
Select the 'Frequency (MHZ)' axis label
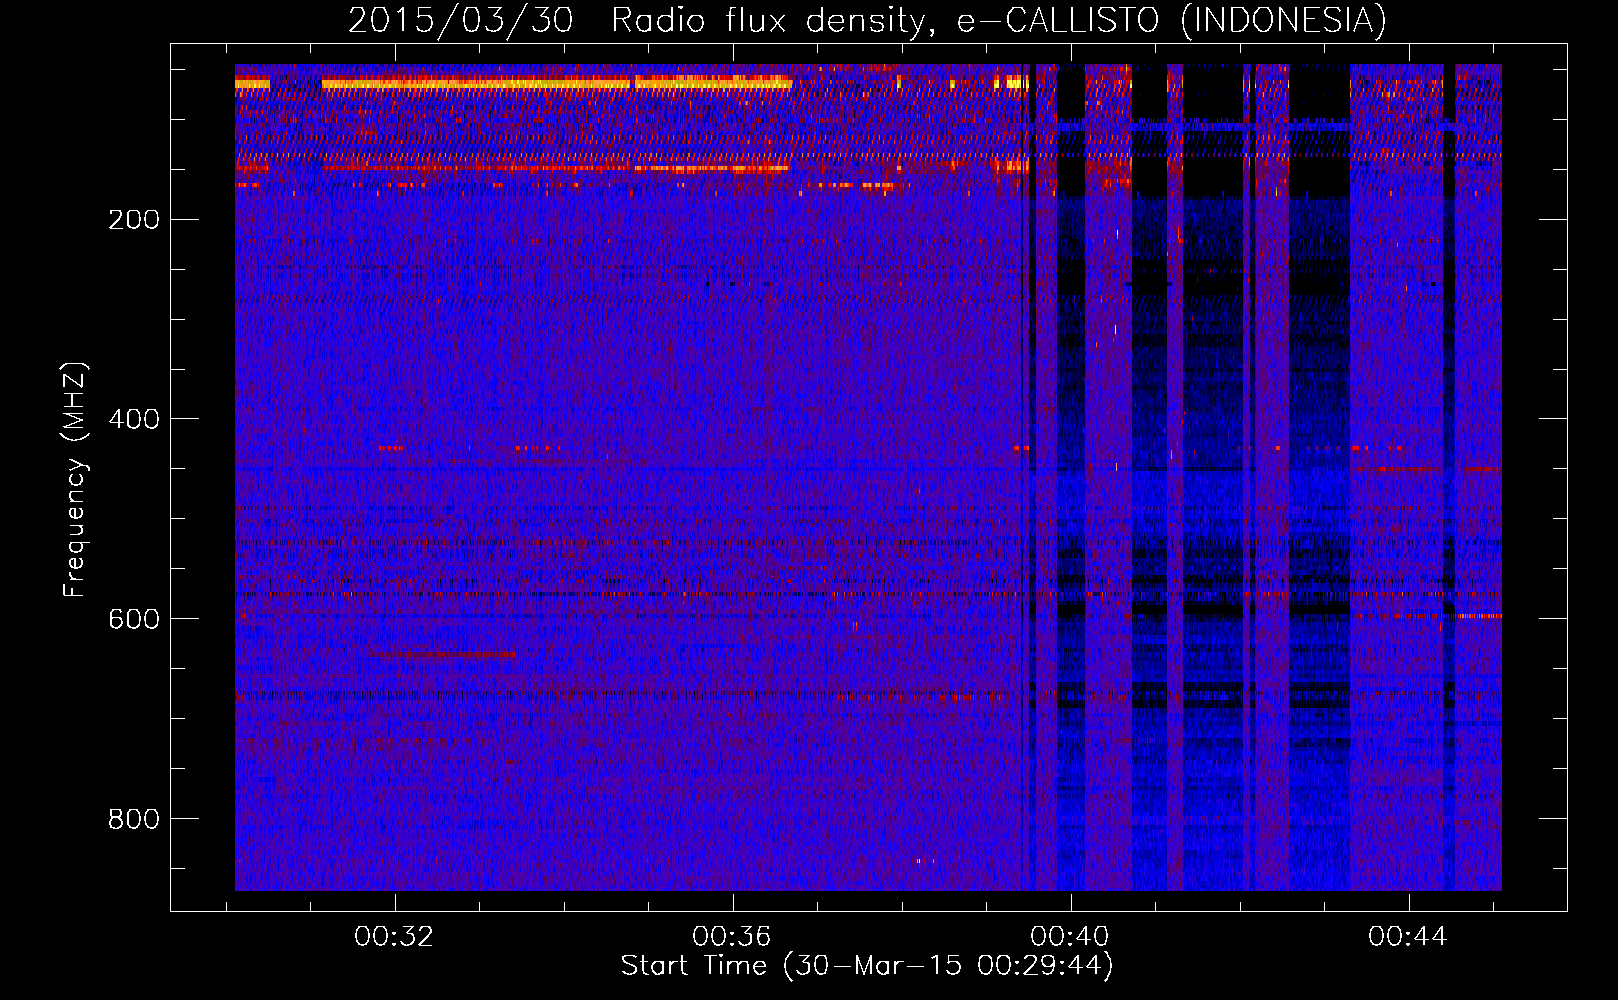[x=74, y=480]
